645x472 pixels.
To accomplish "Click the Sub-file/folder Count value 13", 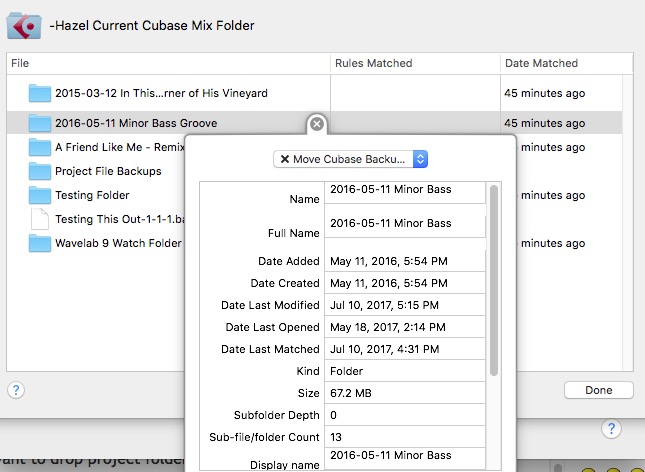I will (x=405, y=437).
